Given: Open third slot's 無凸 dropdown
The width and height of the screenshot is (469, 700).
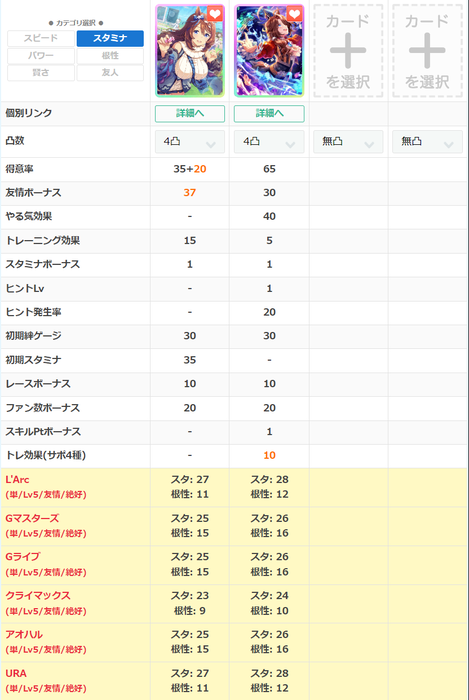Looking at the screenshot, I should pos(348,142).
